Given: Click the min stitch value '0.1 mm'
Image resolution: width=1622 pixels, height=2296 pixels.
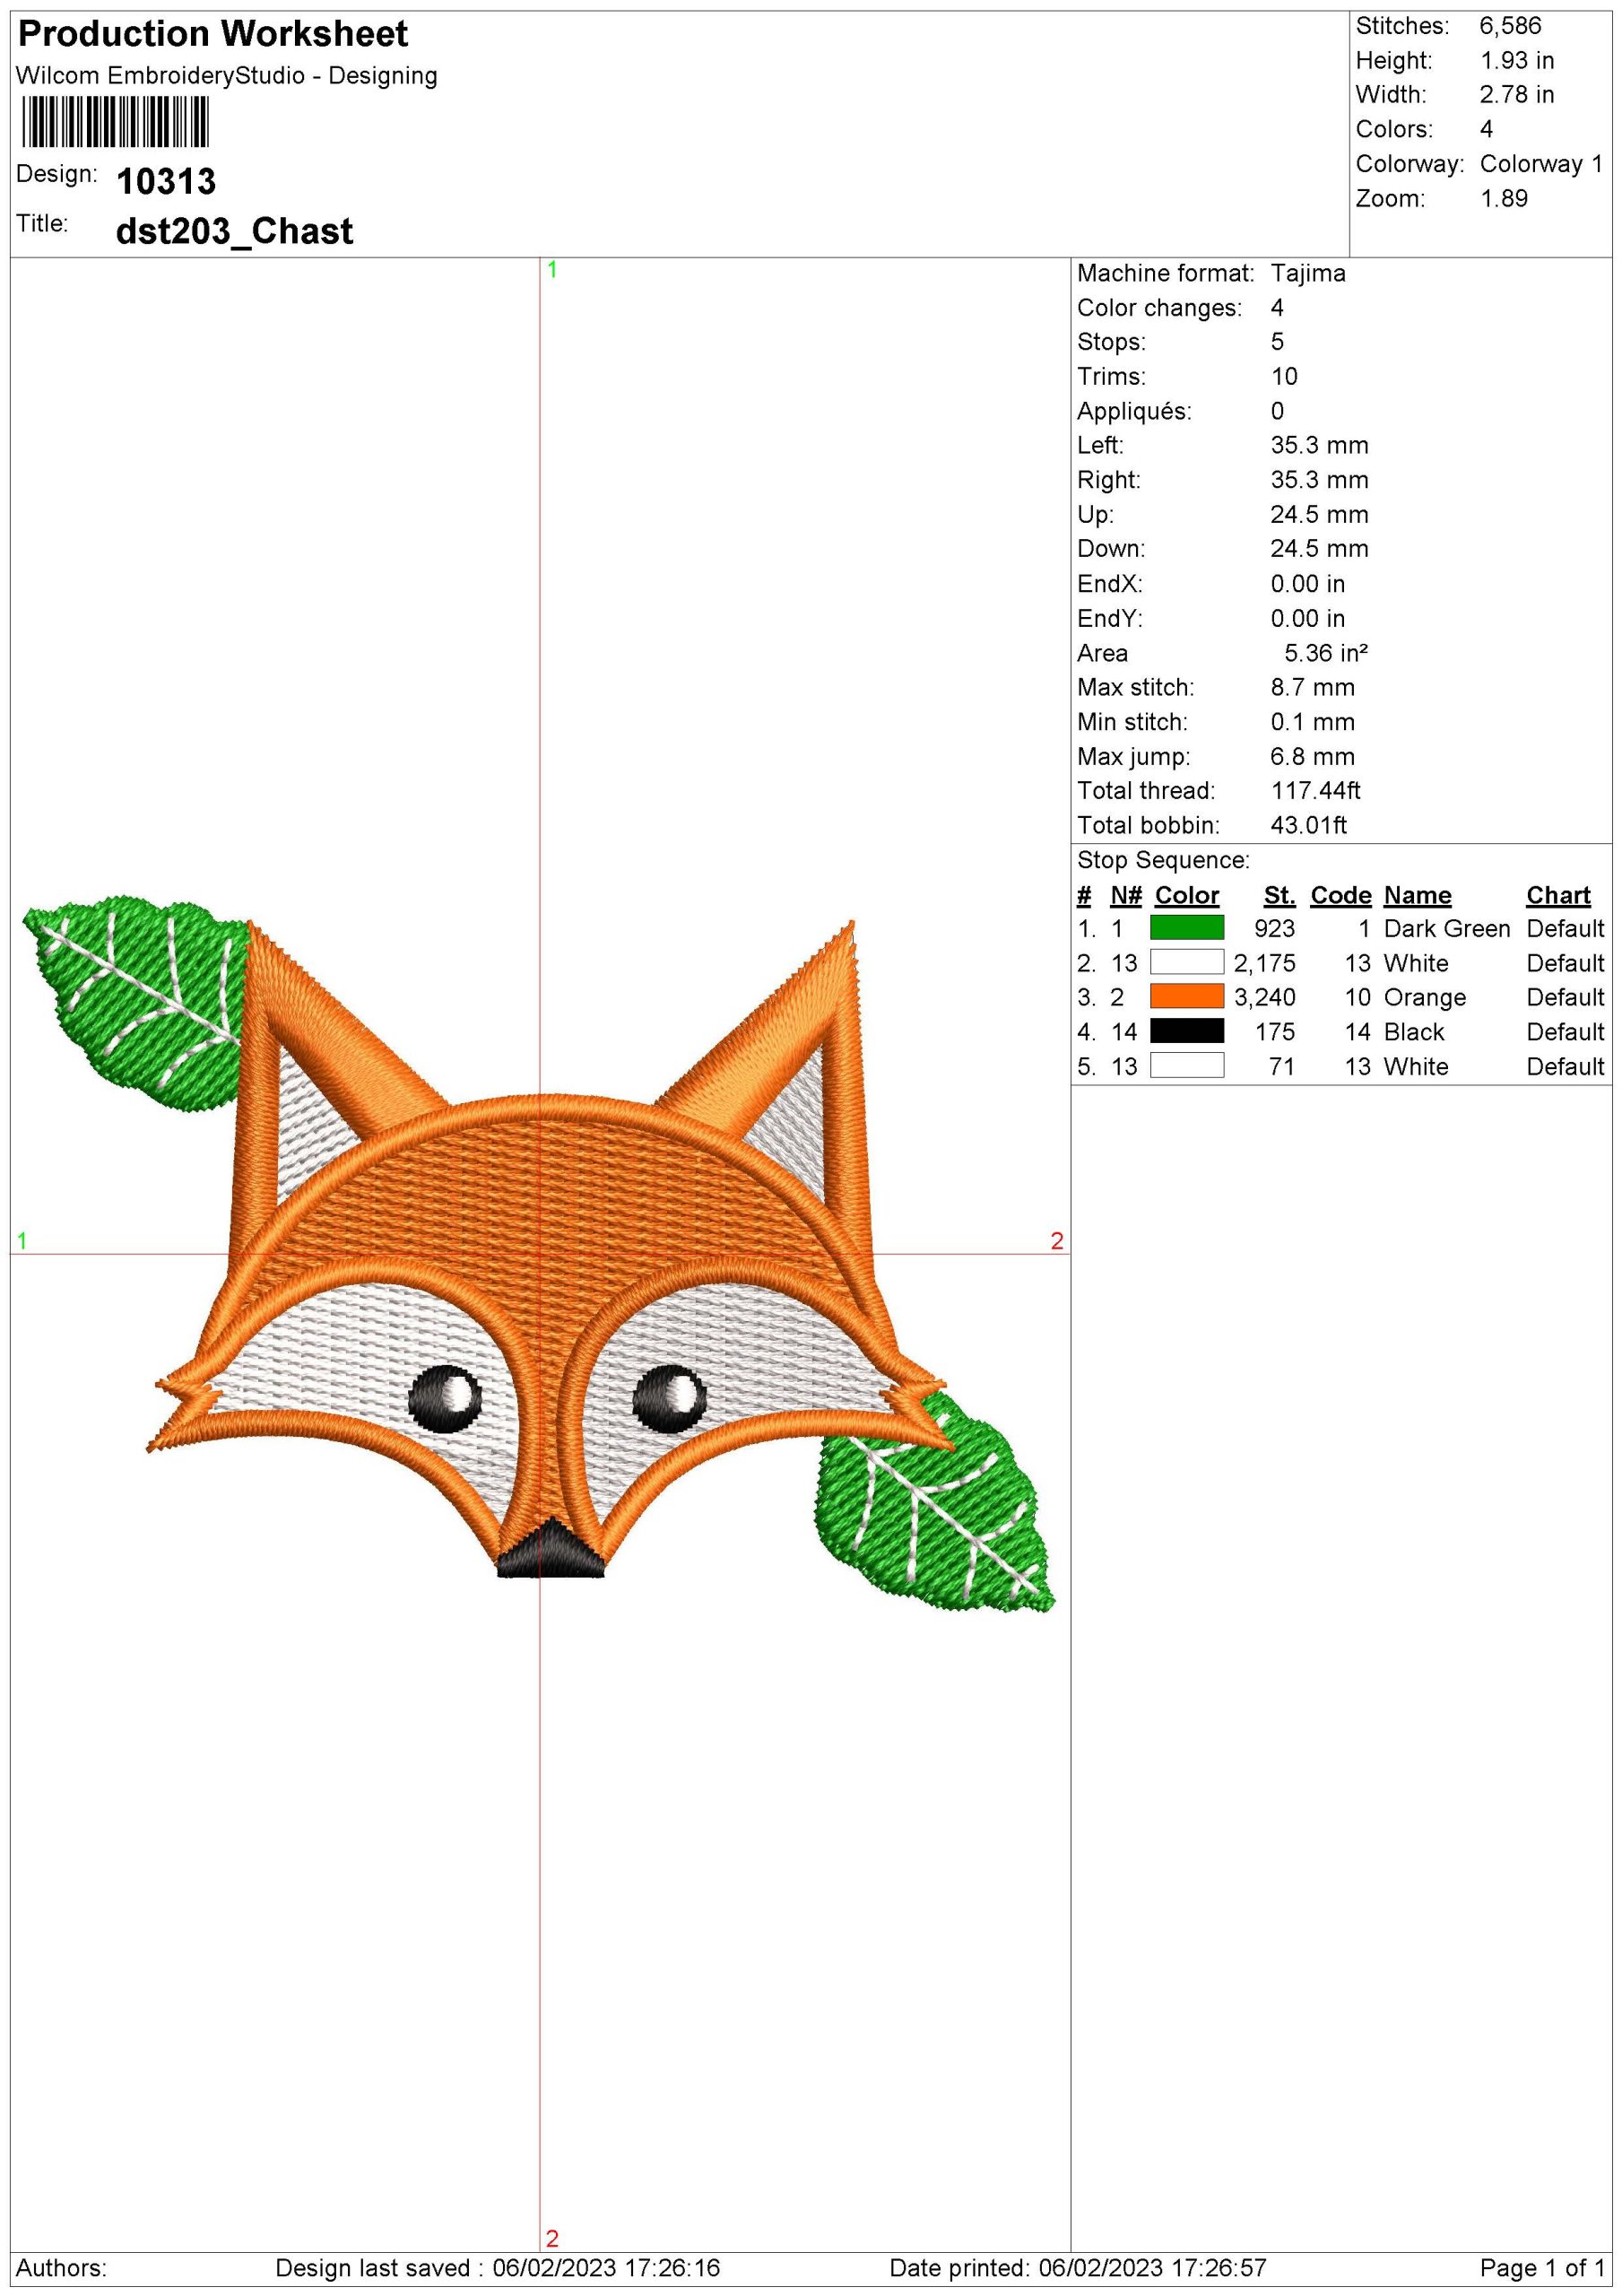Looking at the screenshot, I should pyautogui.click(x=1312, y=722).
